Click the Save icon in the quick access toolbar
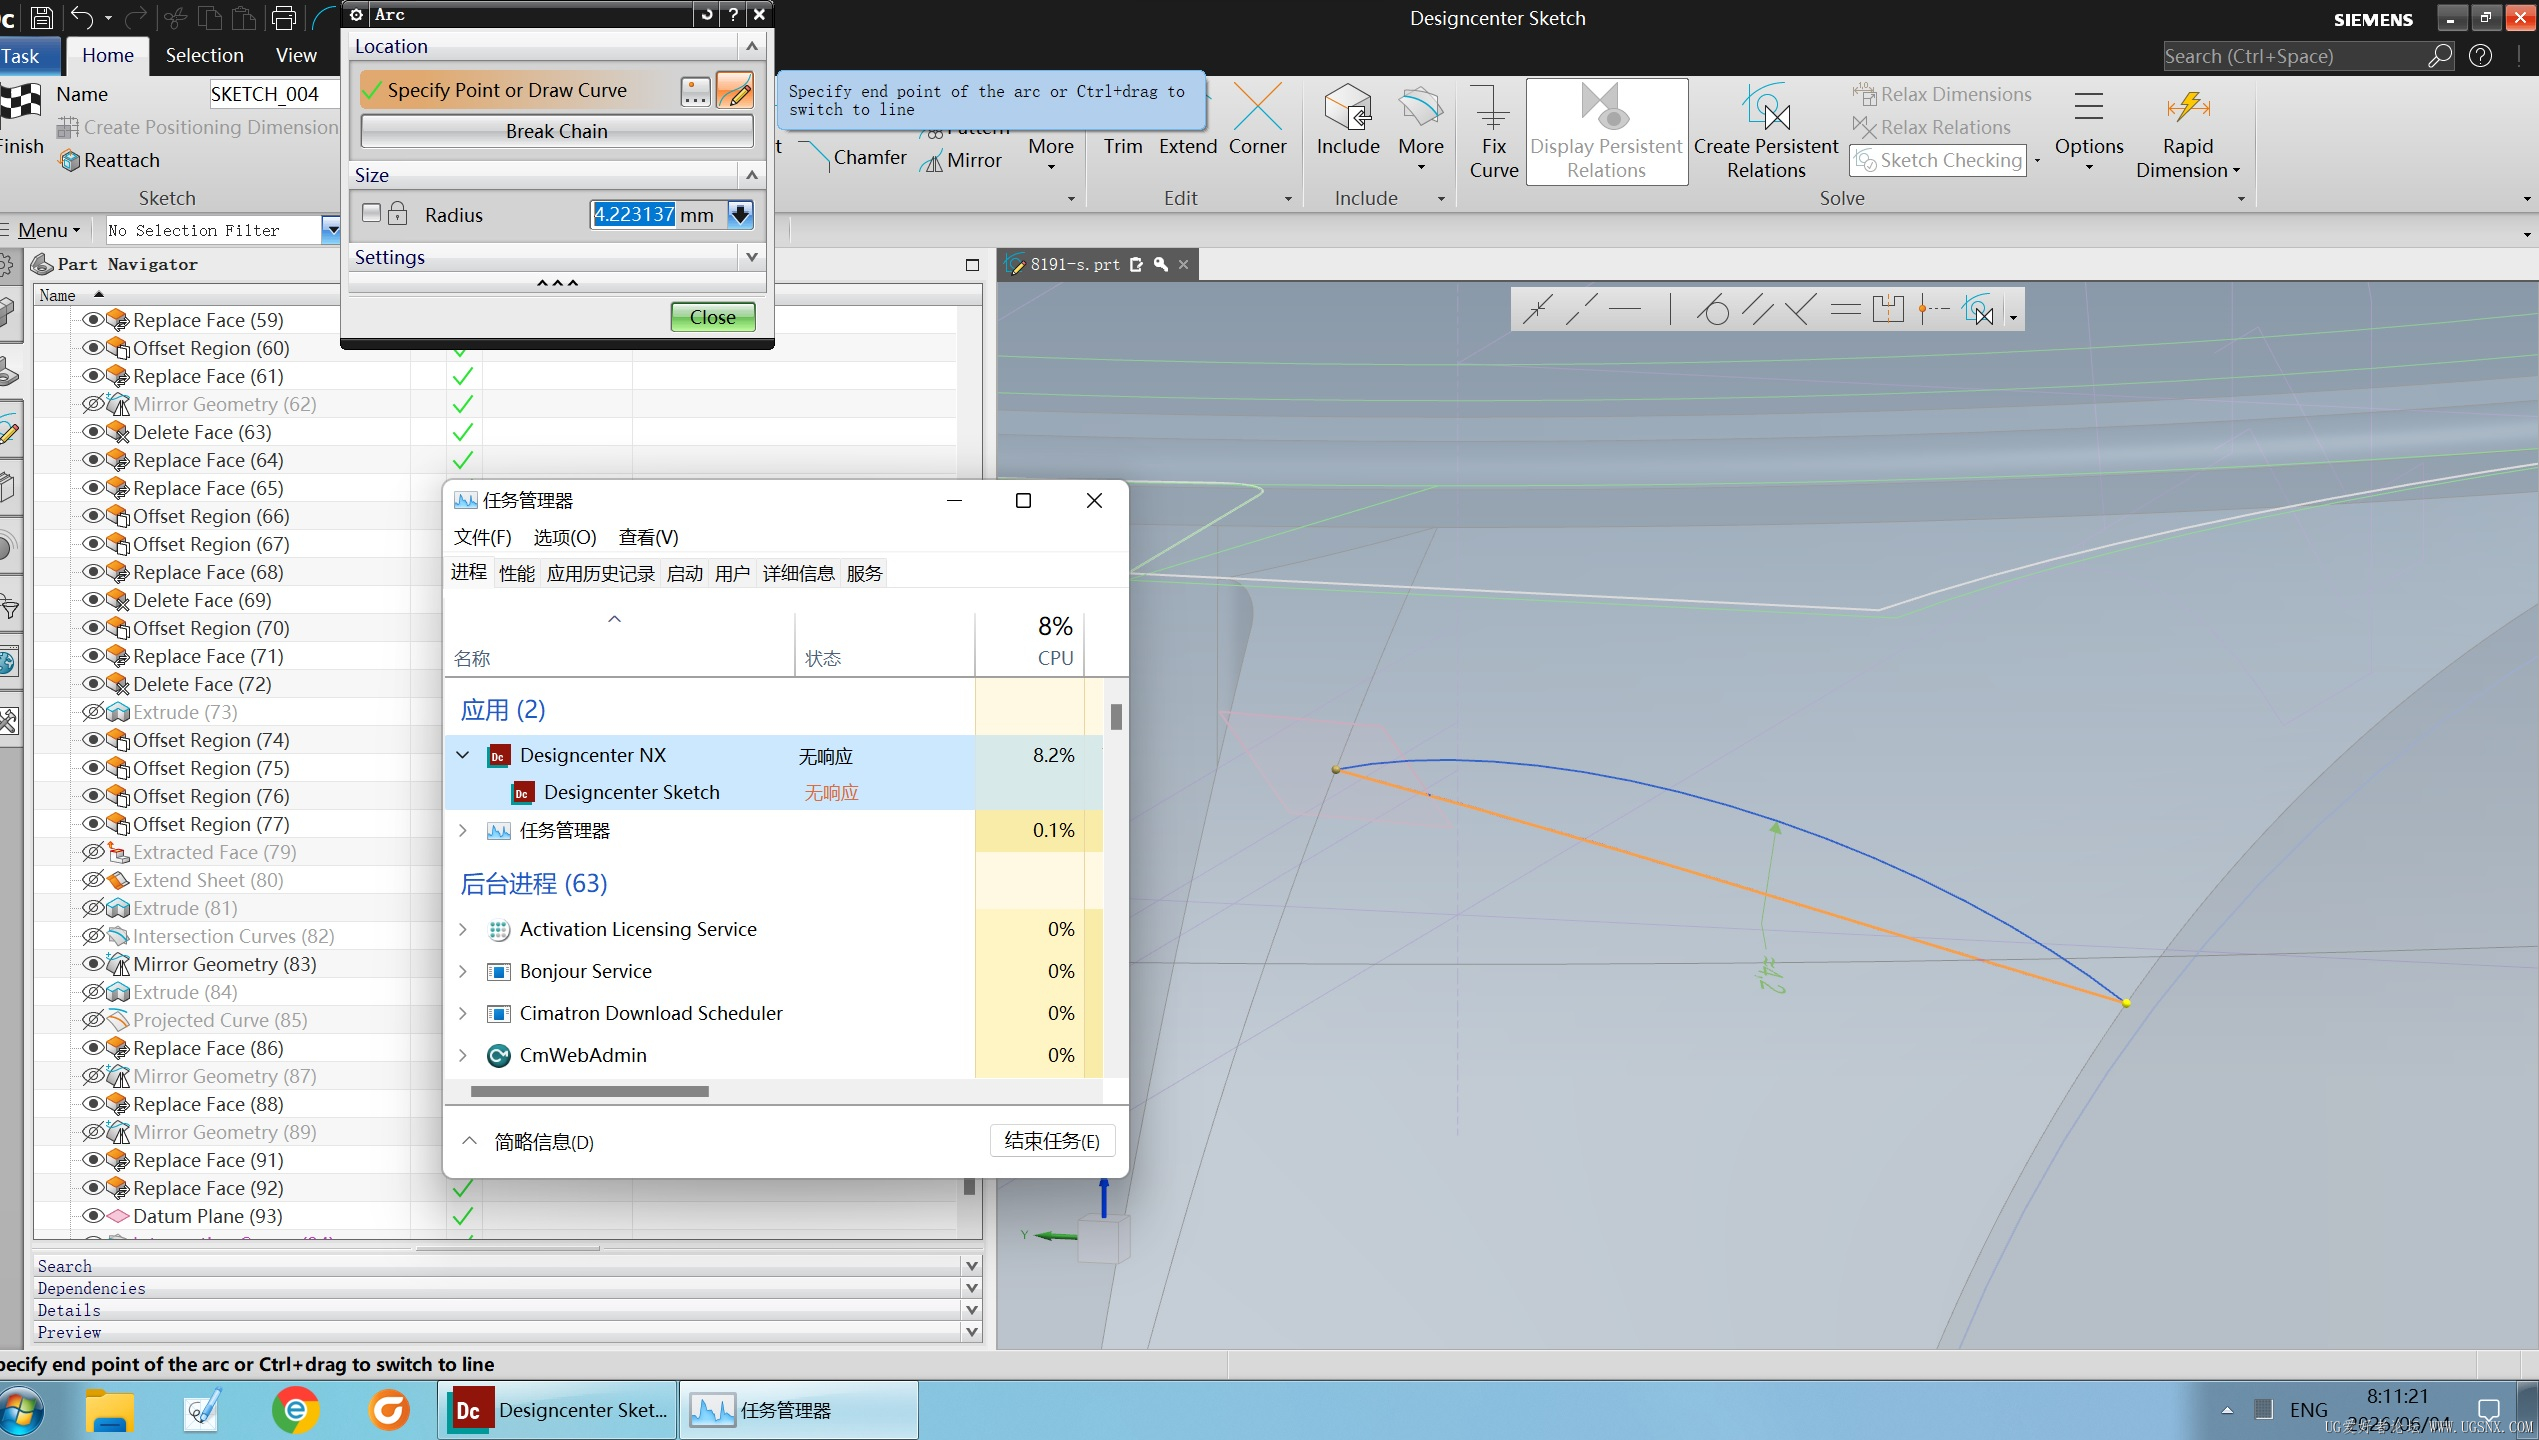This screenshot has width=2539, height=1440. [42, 17]
